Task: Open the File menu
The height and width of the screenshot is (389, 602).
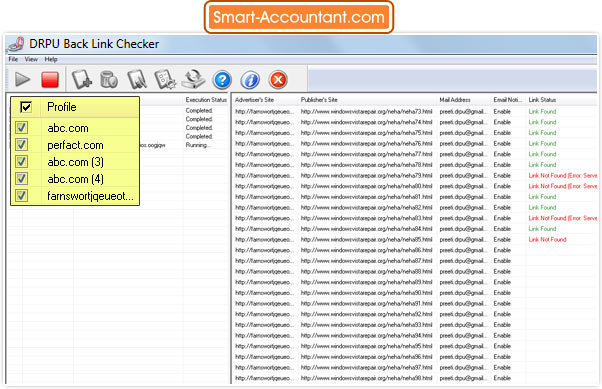Action: point(13,59)
